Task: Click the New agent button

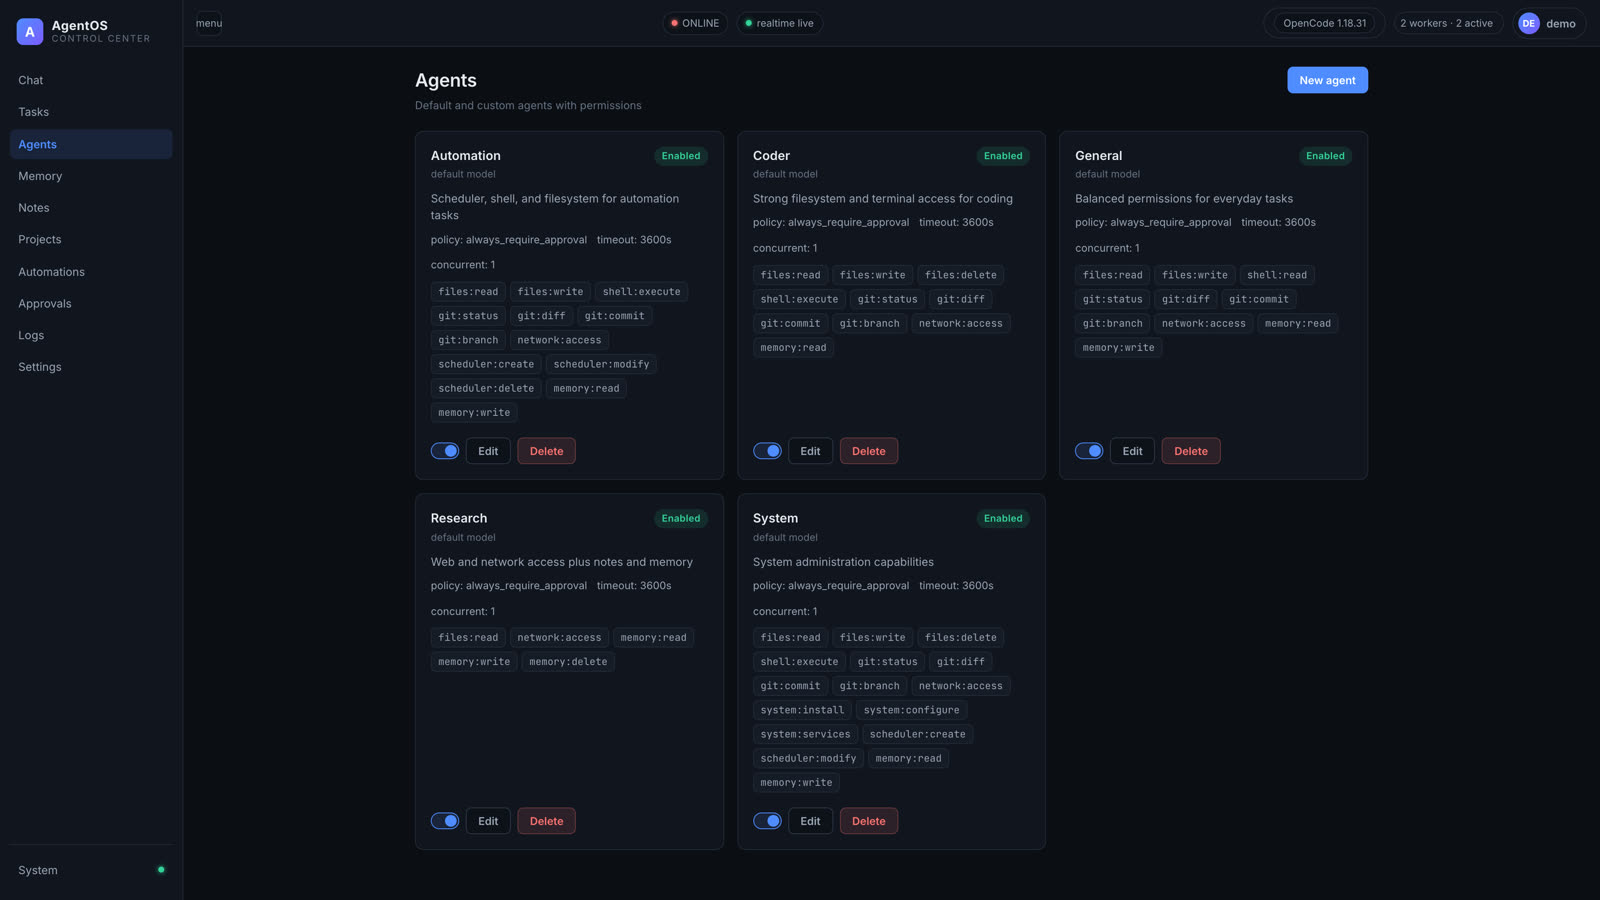Action: pos(1327,80)
